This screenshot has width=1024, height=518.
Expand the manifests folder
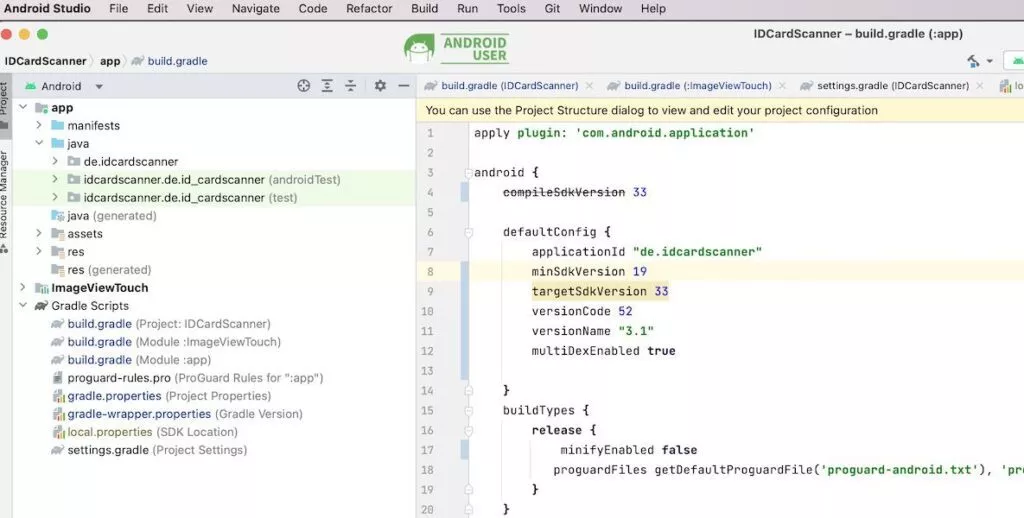[x=39, y=125]
